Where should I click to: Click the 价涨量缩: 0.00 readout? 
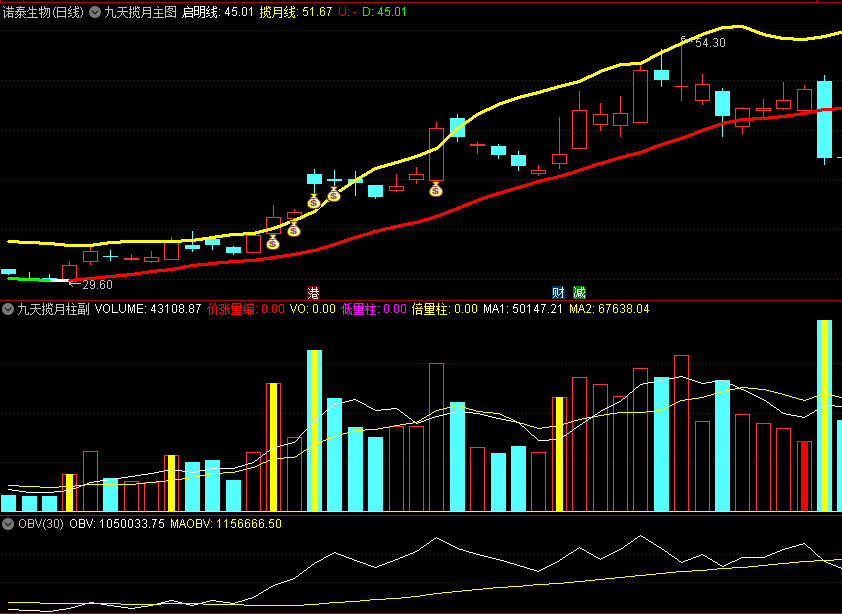pos(246,309)
